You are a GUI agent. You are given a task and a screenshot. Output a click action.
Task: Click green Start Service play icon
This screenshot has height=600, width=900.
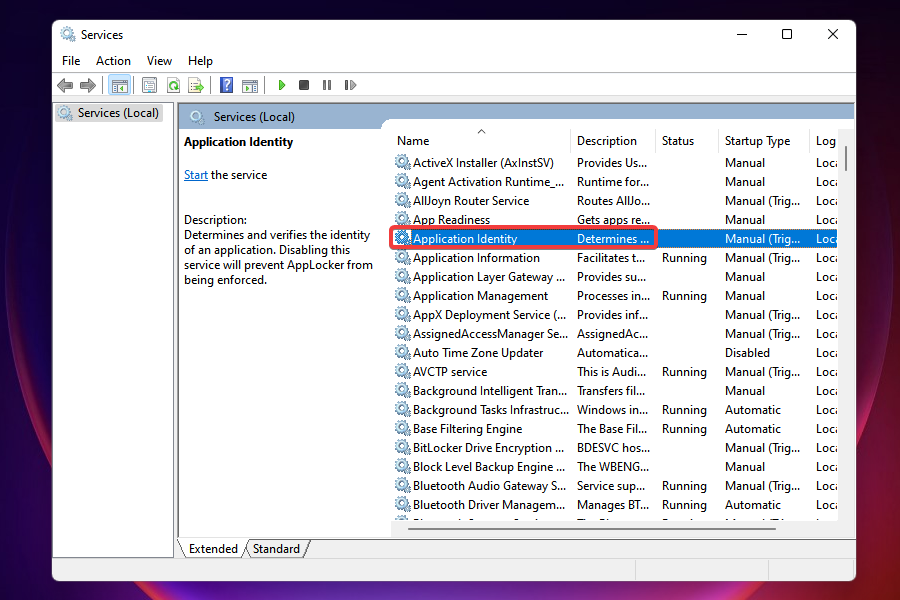tap(282, 85)
